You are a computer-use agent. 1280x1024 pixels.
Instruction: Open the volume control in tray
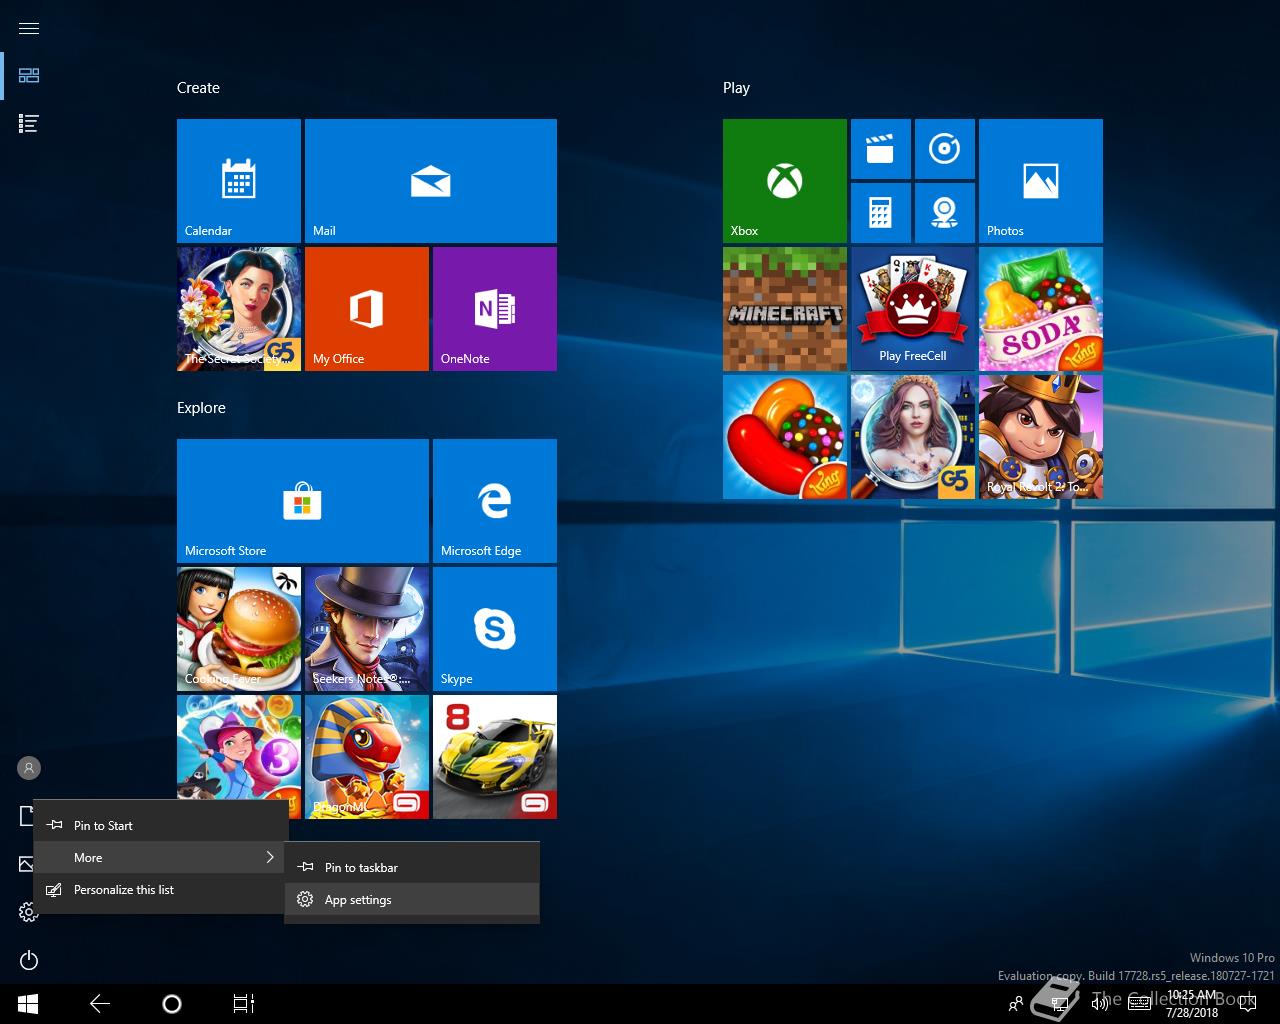pyautogui.click(x=1100, y=1004)
